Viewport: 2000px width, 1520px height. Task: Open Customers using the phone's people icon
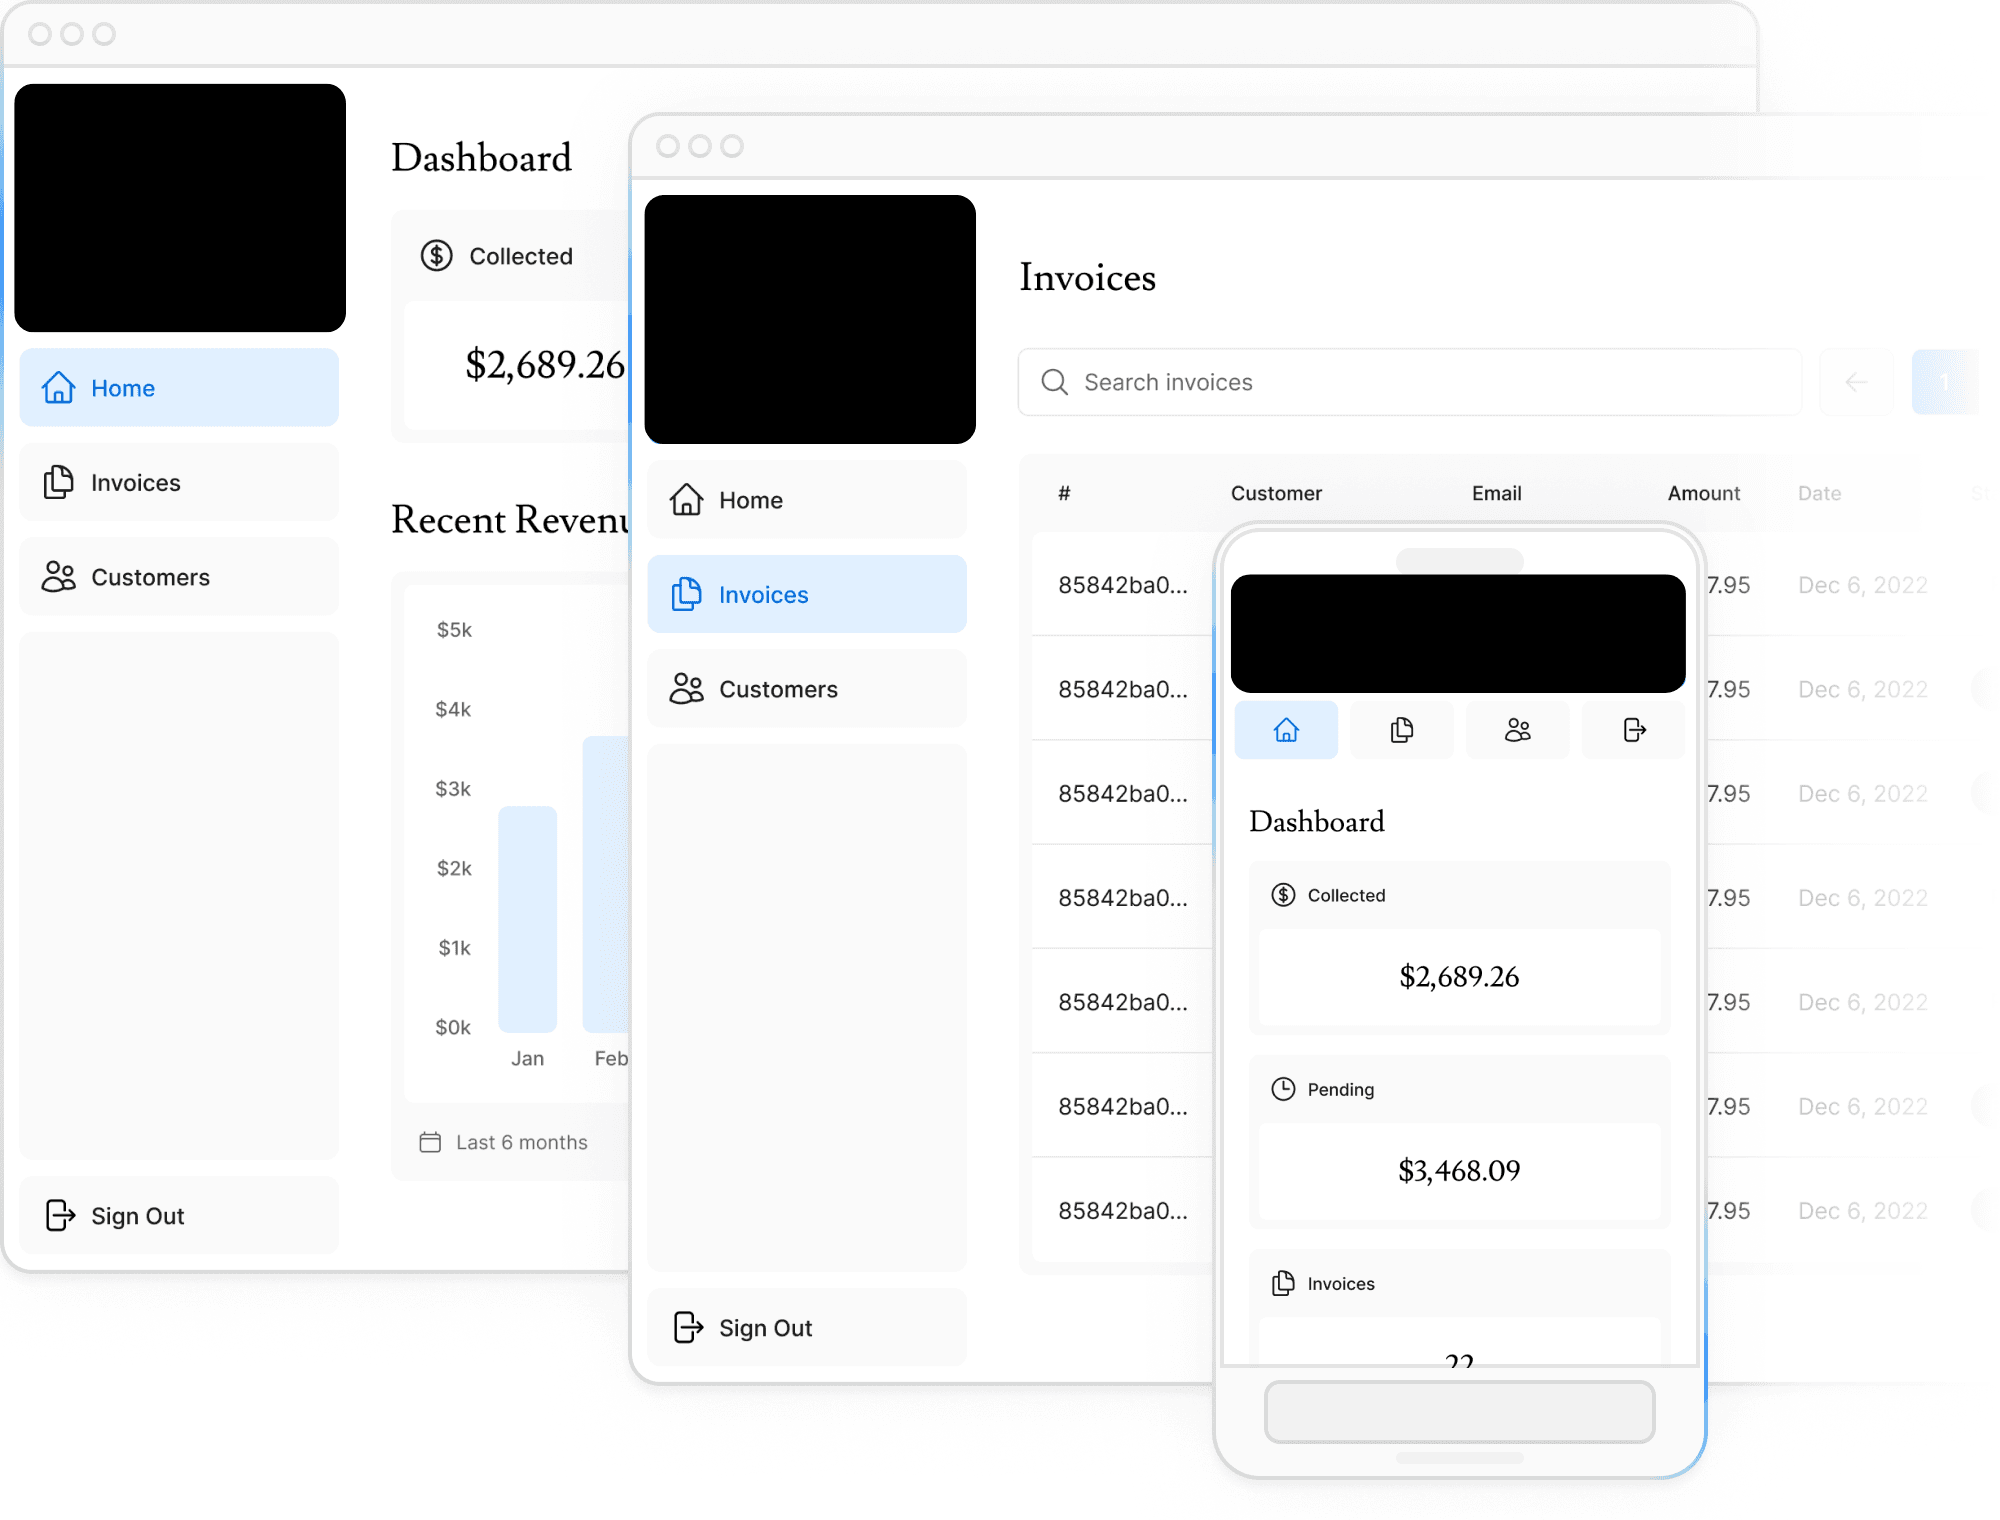pyautogui.click(x=1517, y=730)
